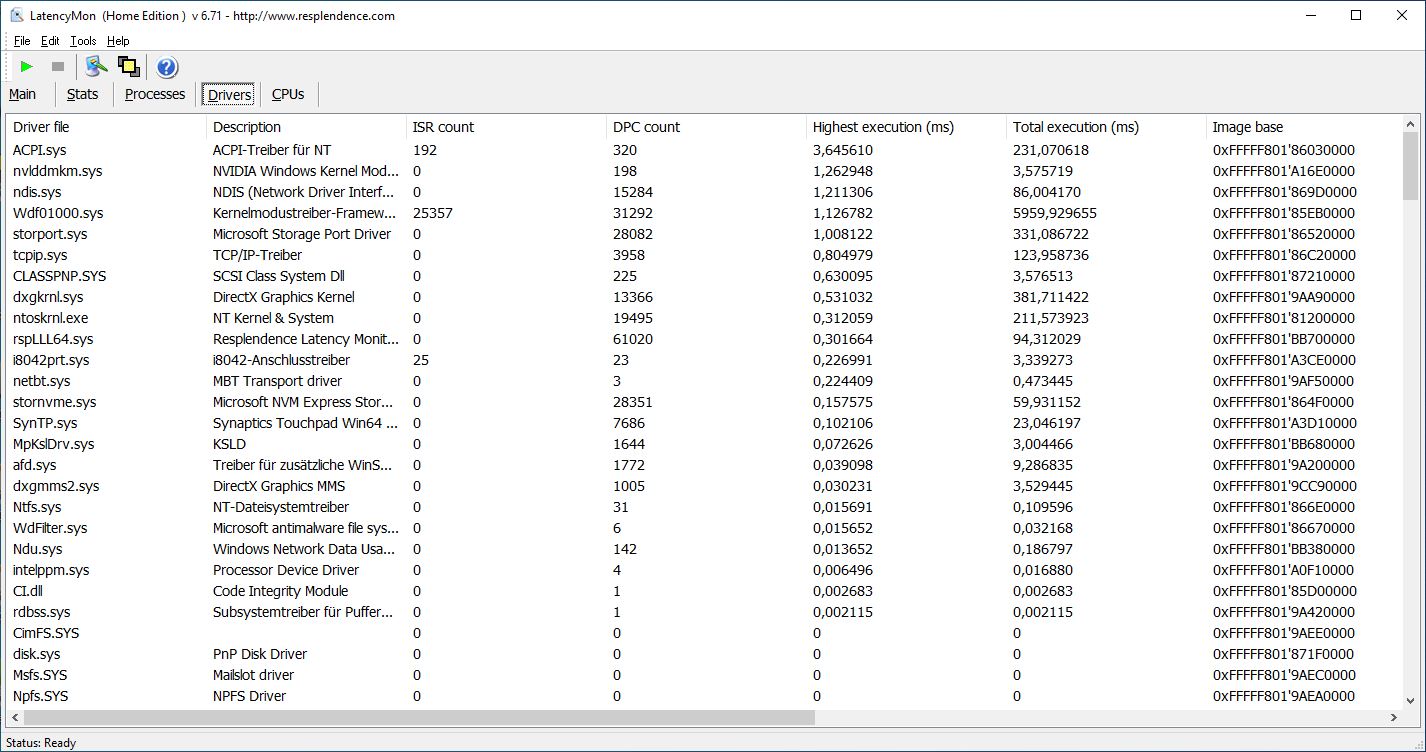
Task: Click the Ntfs.sys file name
Action: pos(37,507)
